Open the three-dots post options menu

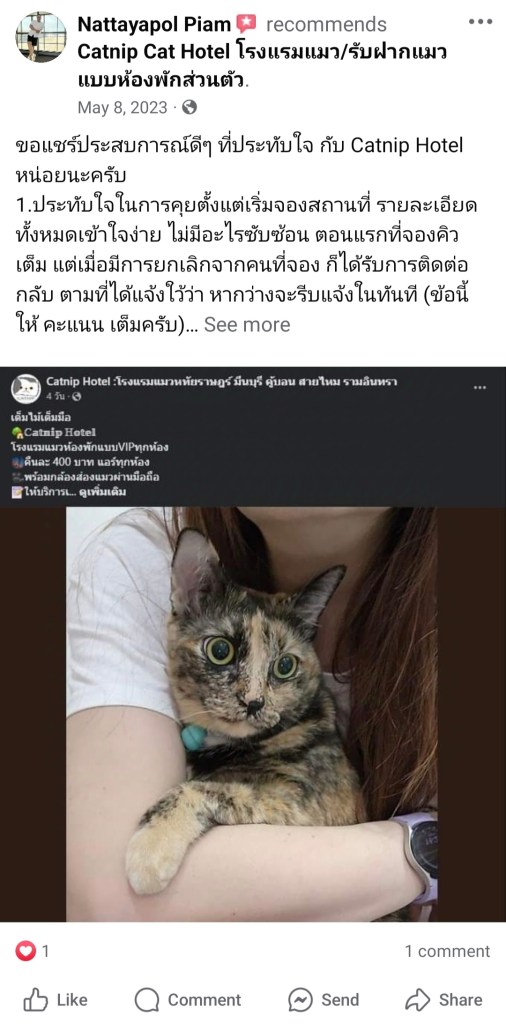pos(480,22)
